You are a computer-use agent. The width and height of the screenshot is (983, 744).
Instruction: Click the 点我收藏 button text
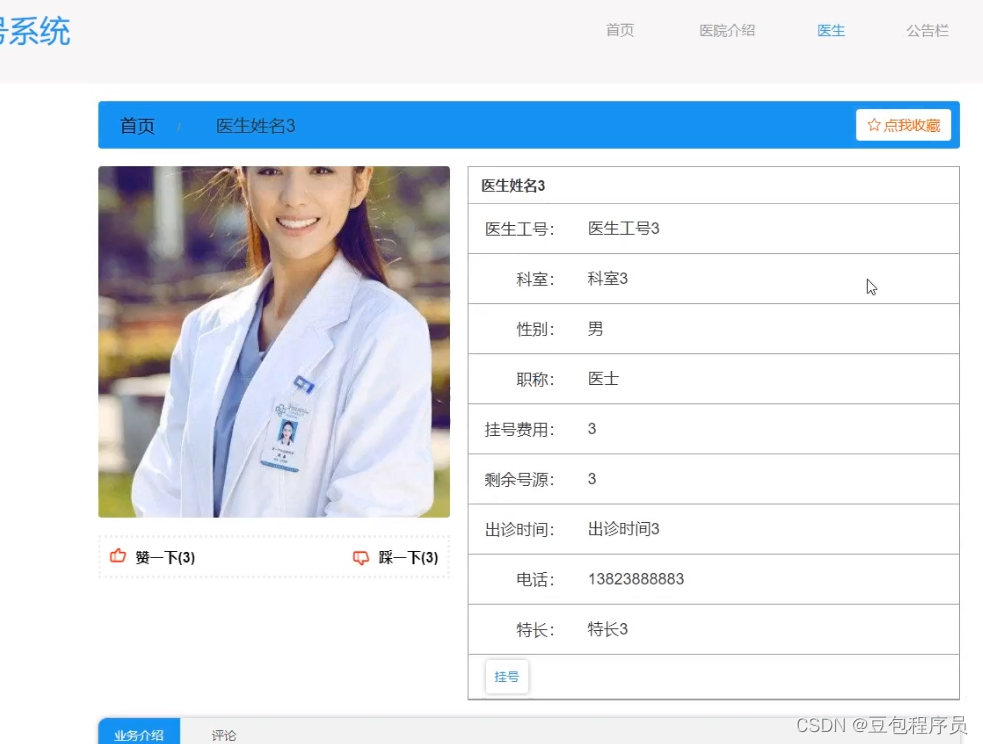pyautogui.click(x=912, y=125)
